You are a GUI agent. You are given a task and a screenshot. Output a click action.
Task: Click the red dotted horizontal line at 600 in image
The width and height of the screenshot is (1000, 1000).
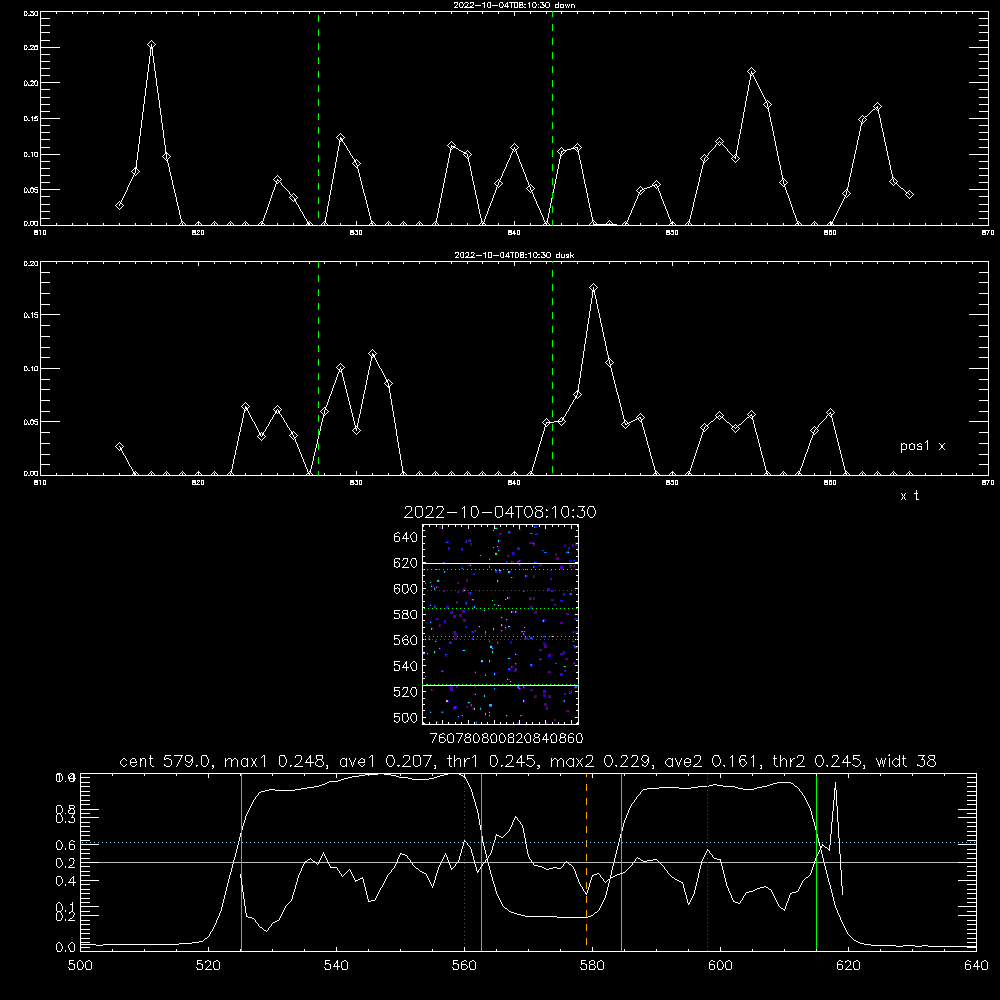(x=500, y=591)
